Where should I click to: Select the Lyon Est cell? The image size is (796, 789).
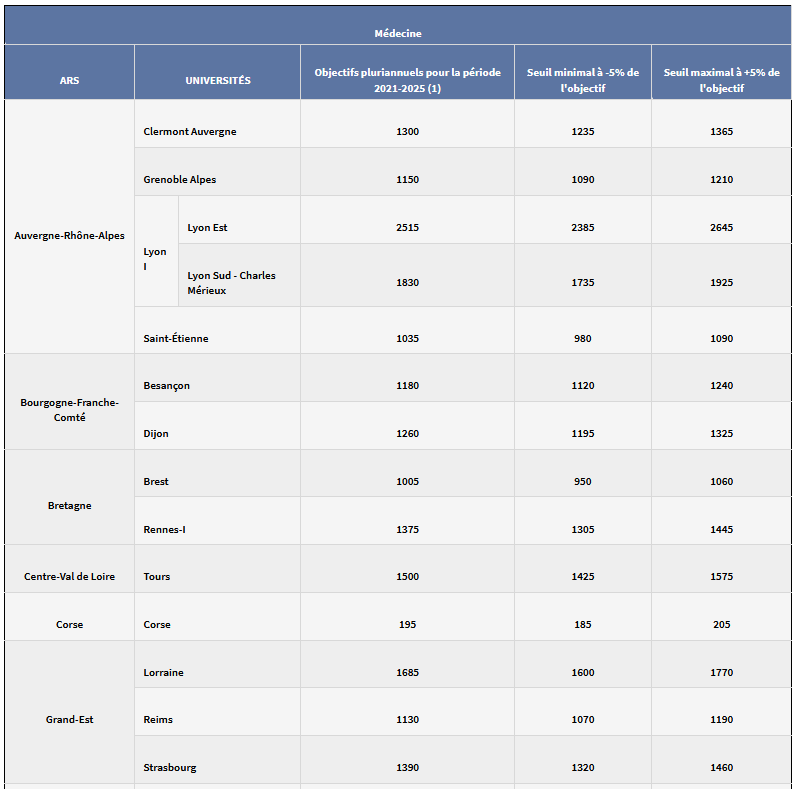(208, 228)
